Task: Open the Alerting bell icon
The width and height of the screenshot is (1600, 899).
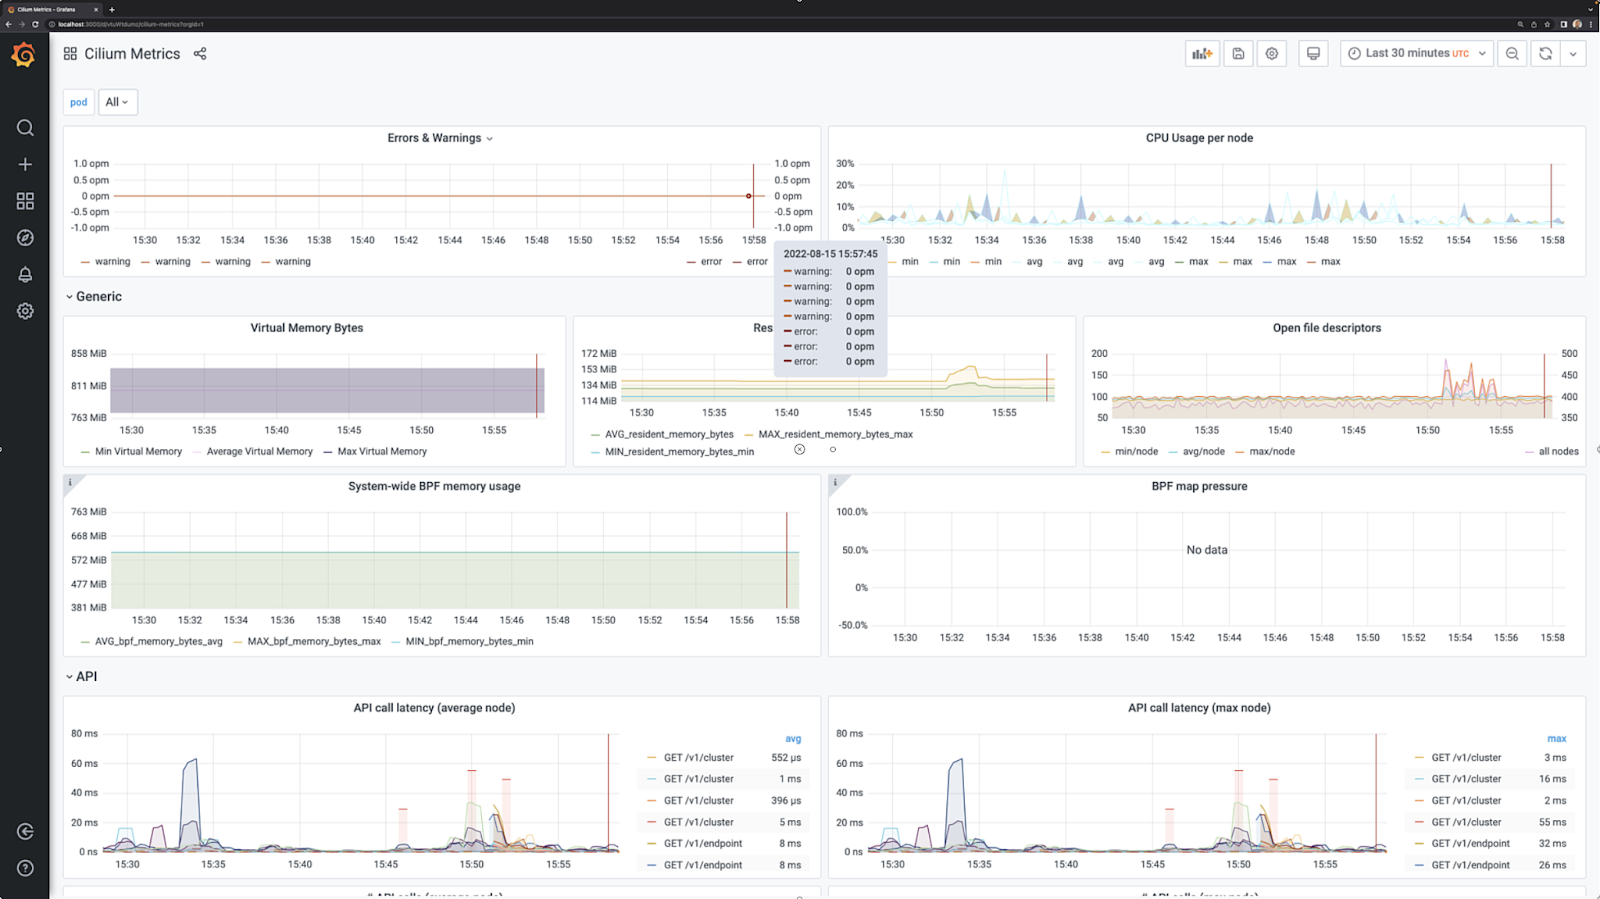Action: pyautogui.click(x=25, y=275)
